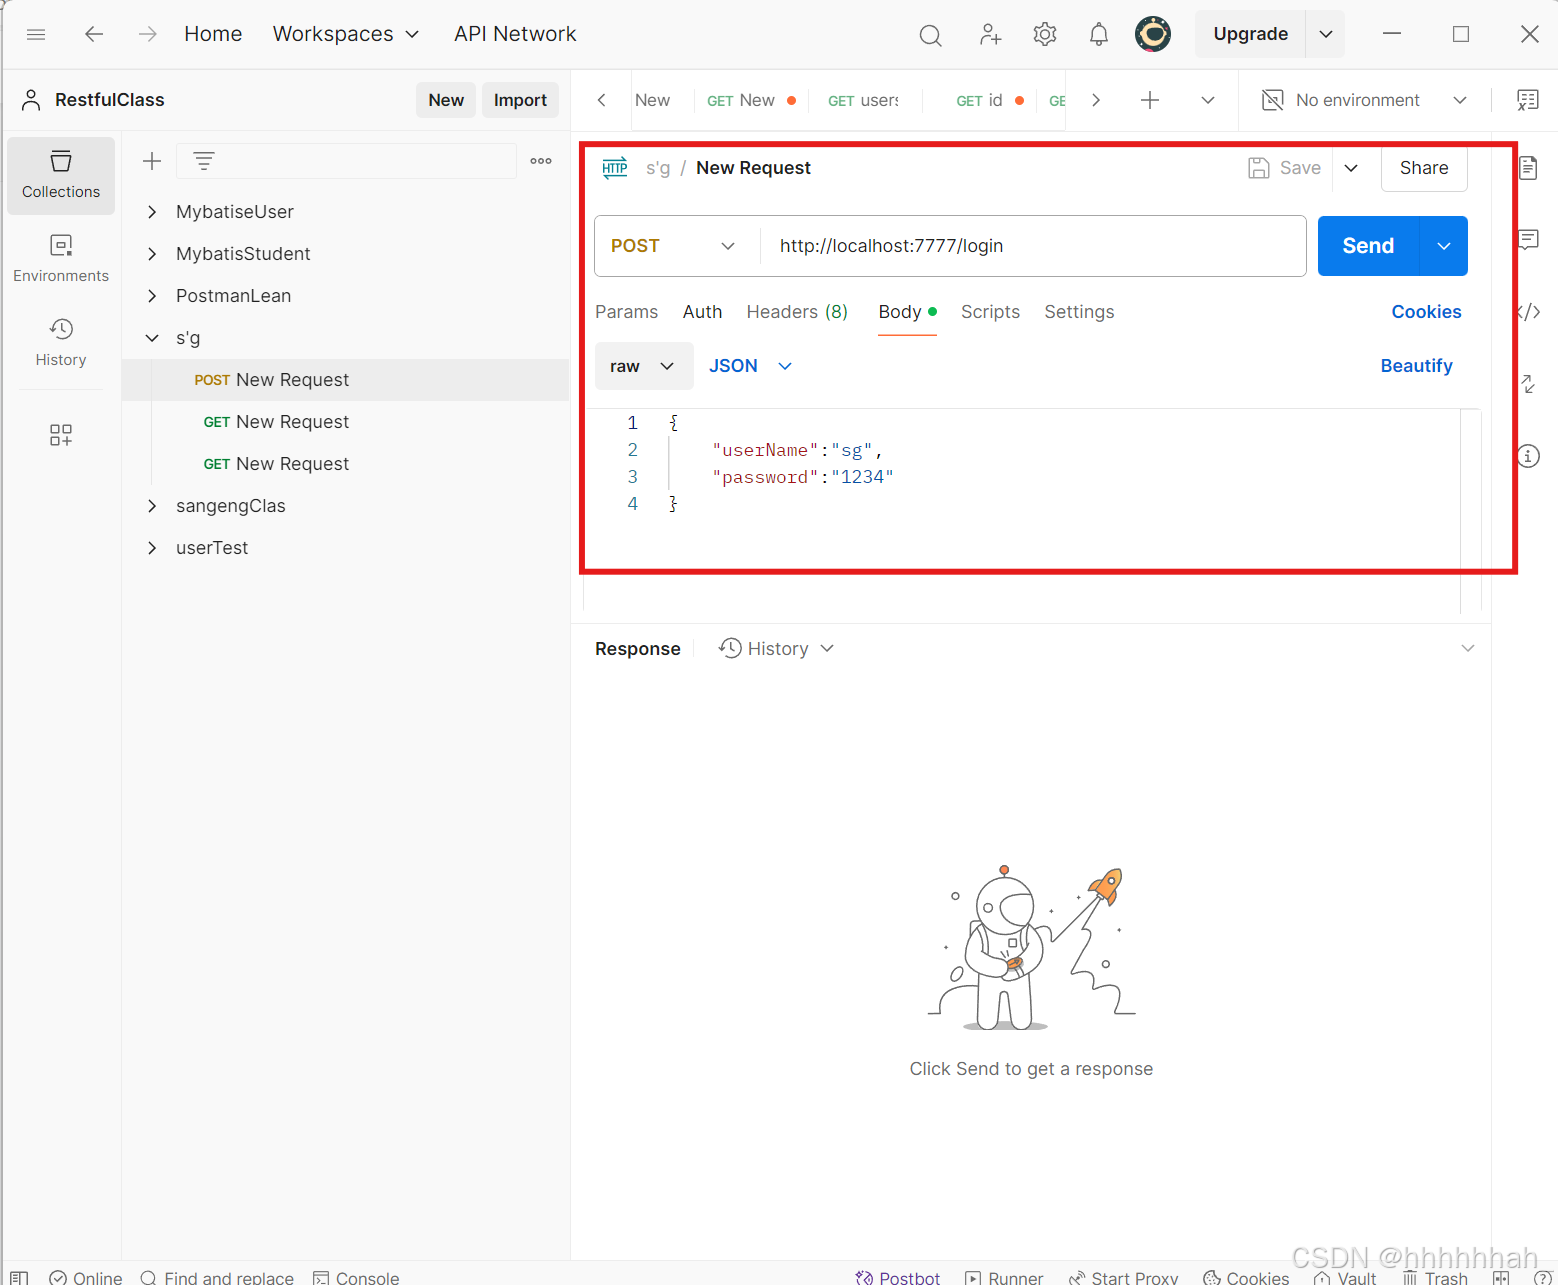
Task: Open the raw body type dropdown
Action: (x=644, y=366)
